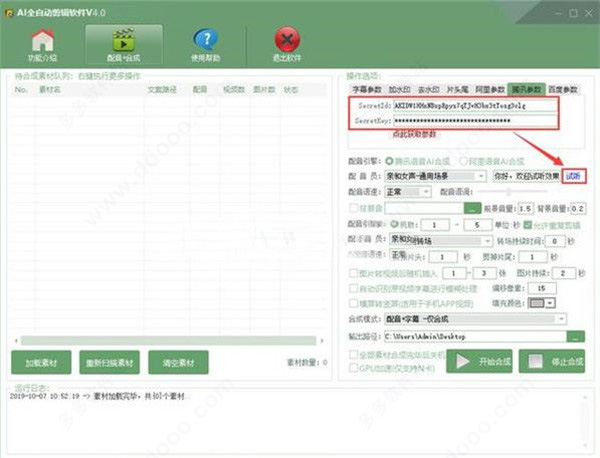Viewport: 600px width, 458px height.
Task: Click the 素材数量: 0 label
Action: pos(307,362)
